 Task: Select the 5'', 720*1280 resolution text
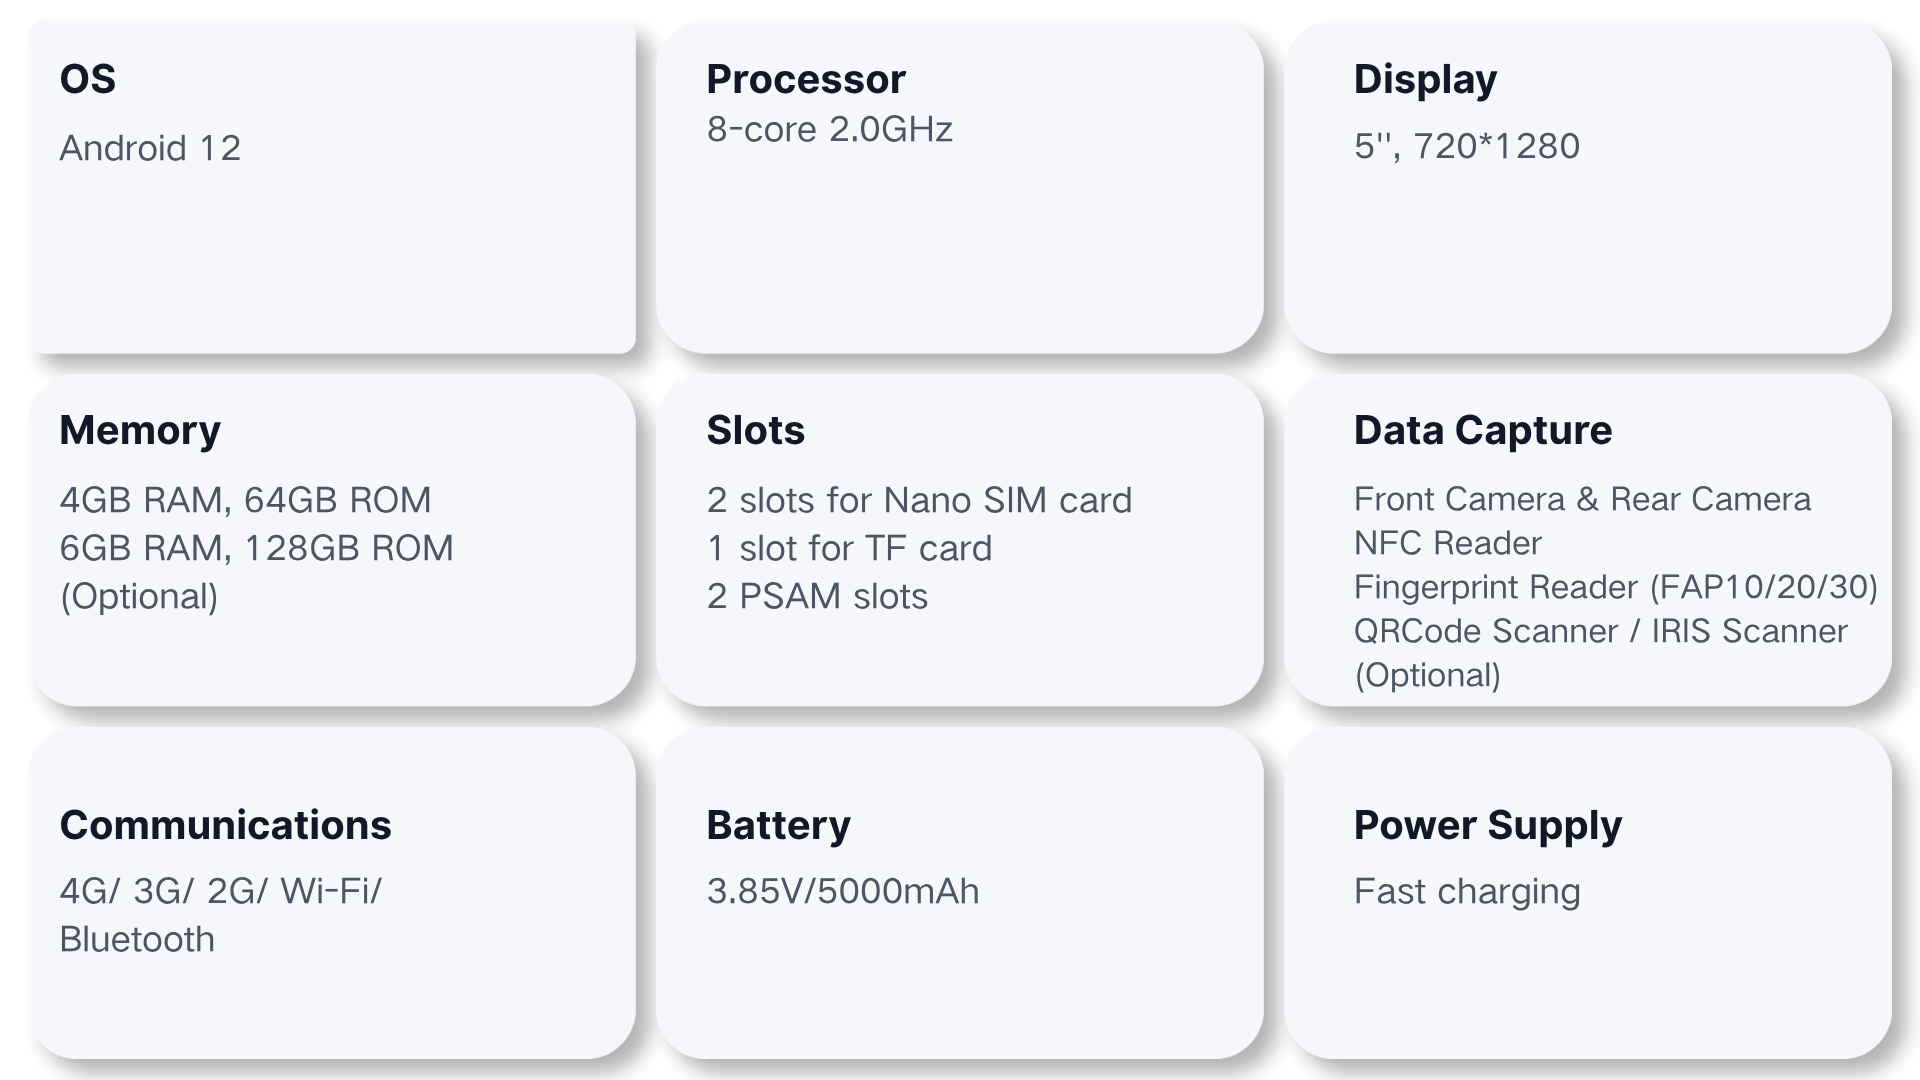(x=1466, y=146)
